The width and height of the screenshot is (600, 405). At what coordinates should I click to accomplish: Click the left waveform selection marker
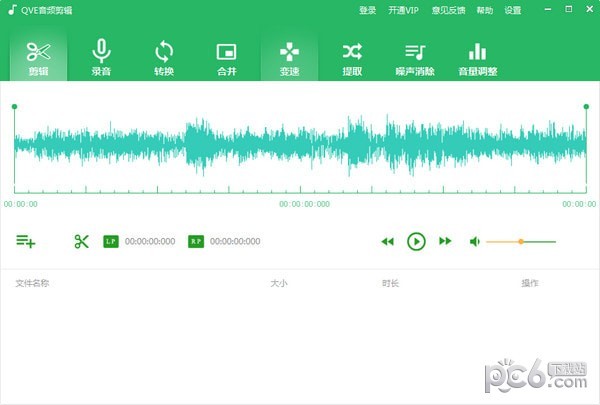(x=15, y=106)
